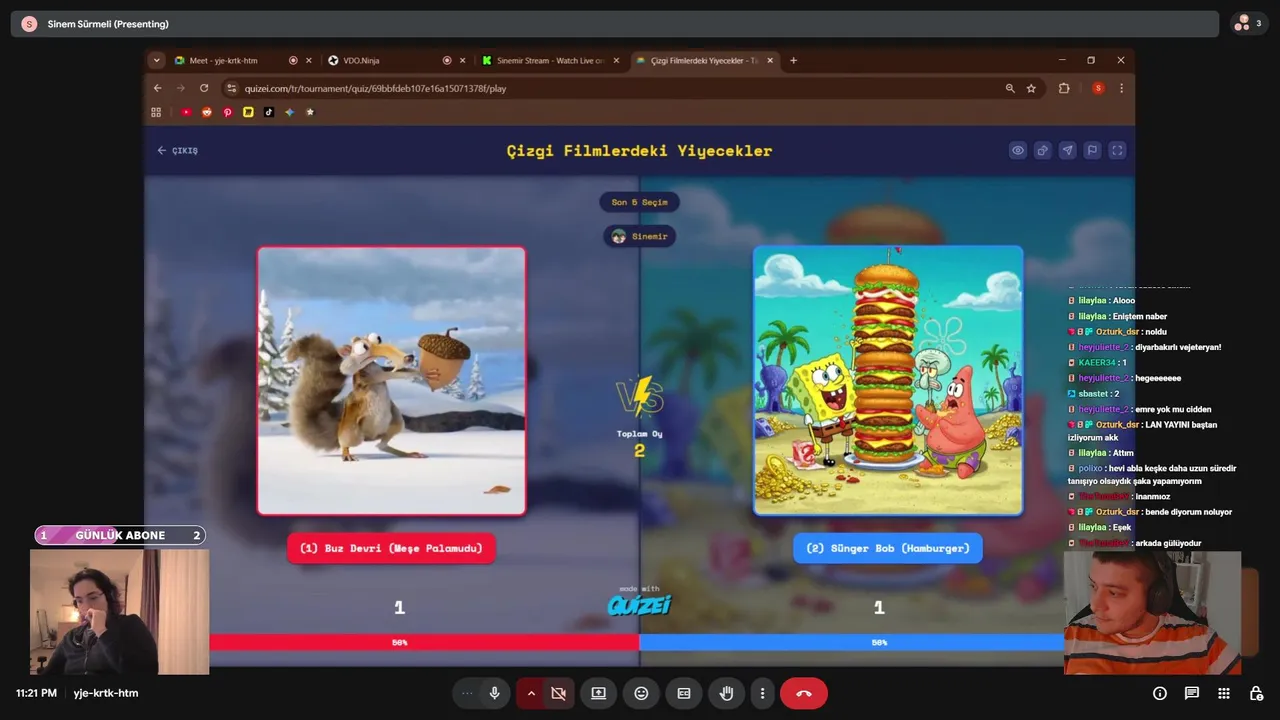Open audio settings three-dot pill beside microphone

coord(466,693)
